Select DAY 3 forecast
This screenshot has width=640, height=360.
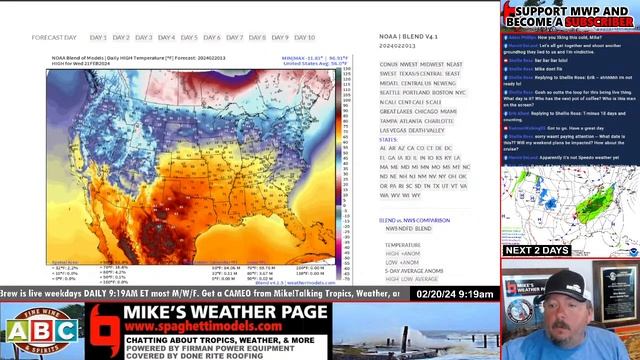click(x=144, y=38)
